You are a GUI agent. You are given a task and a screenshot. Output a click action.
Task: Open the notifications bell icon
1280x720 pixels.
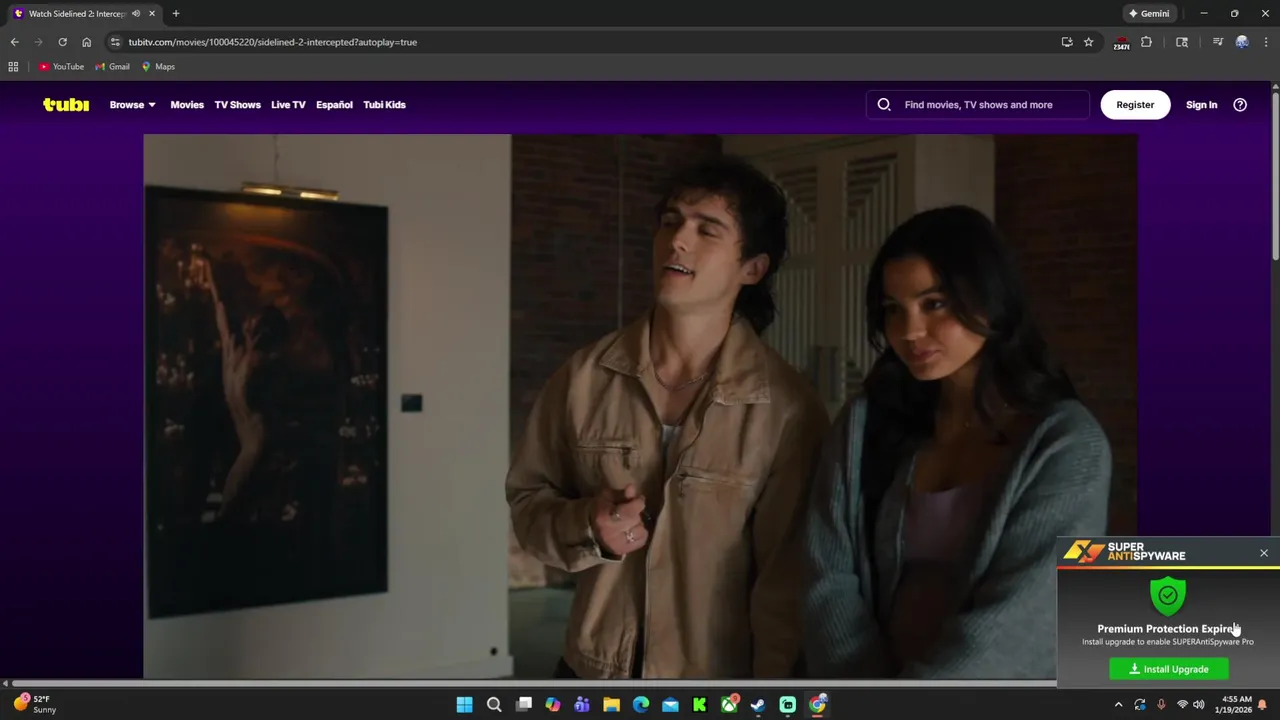click(x=1263, y=705)
